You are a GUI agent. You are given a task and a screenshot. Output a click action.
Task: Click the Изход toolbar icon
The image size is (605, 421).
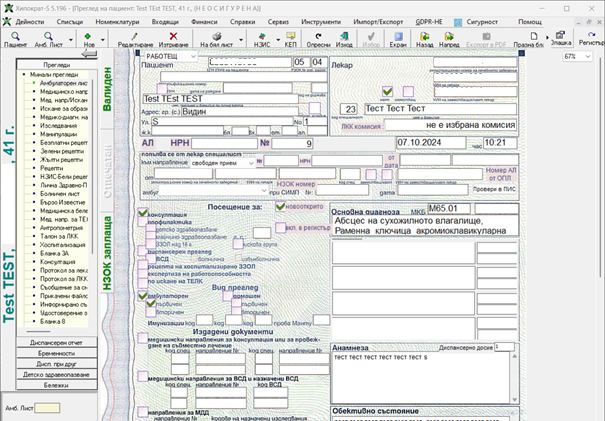(345, 38)
